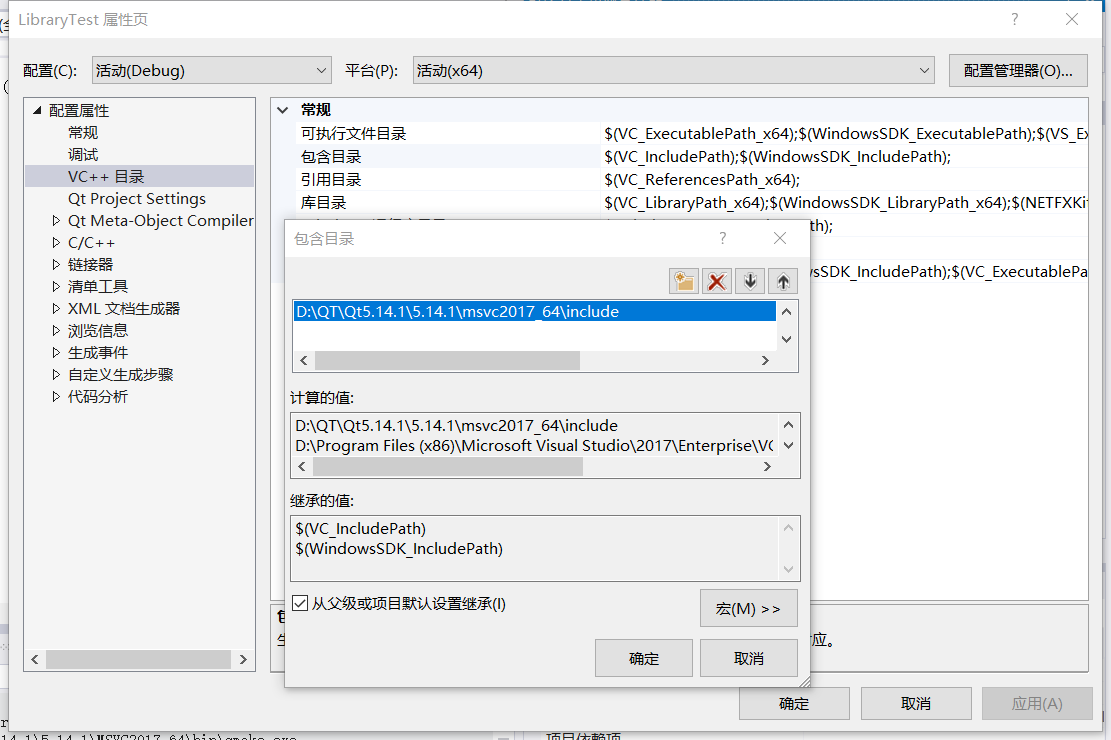The width and height of the screenshot is (1111, 740).
Task: Toggle 从父级或项目默认设置继承 checkbox
Action: pyautogui.click(x=300, y=603)
